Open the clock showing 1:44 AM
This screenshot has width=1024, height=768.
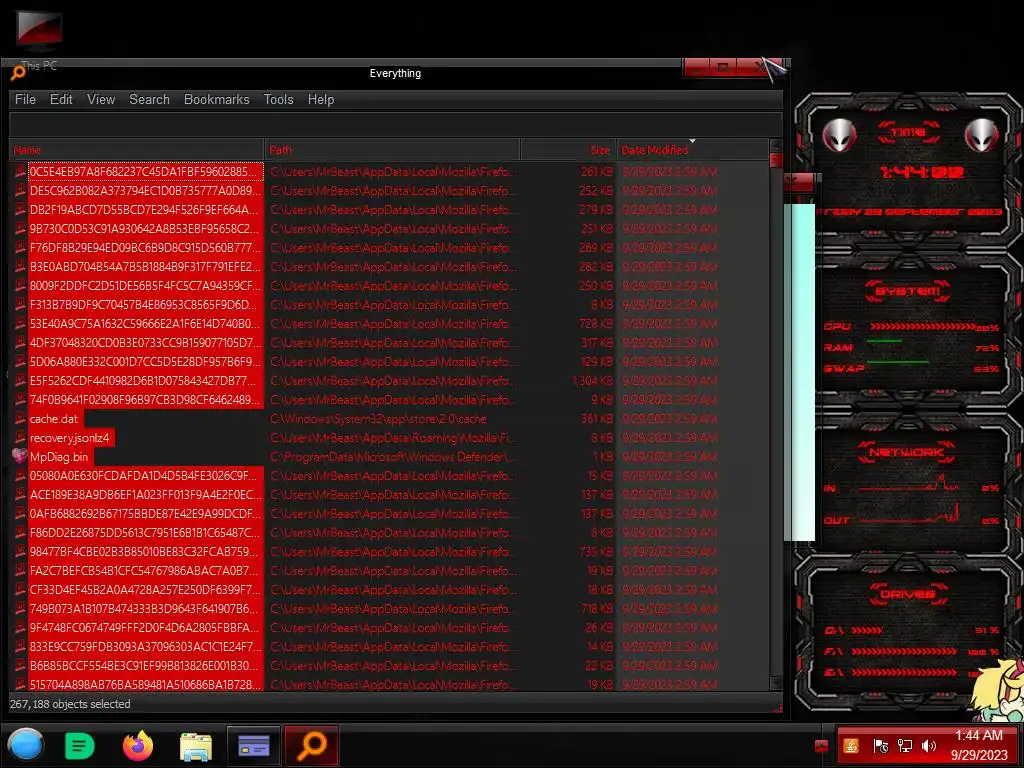click(x=978, y=745)
